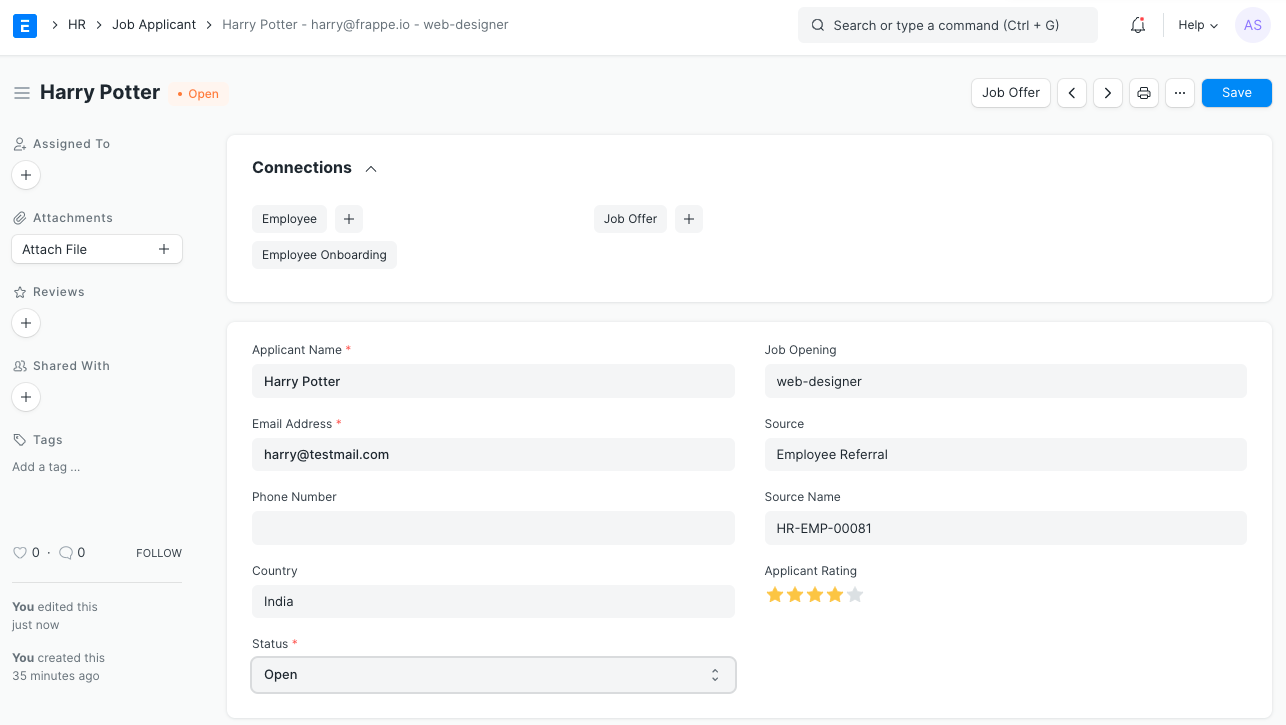Screen dimensions: 1286x725
Task: Click the Email Address field
Action: tap(493, 454)
